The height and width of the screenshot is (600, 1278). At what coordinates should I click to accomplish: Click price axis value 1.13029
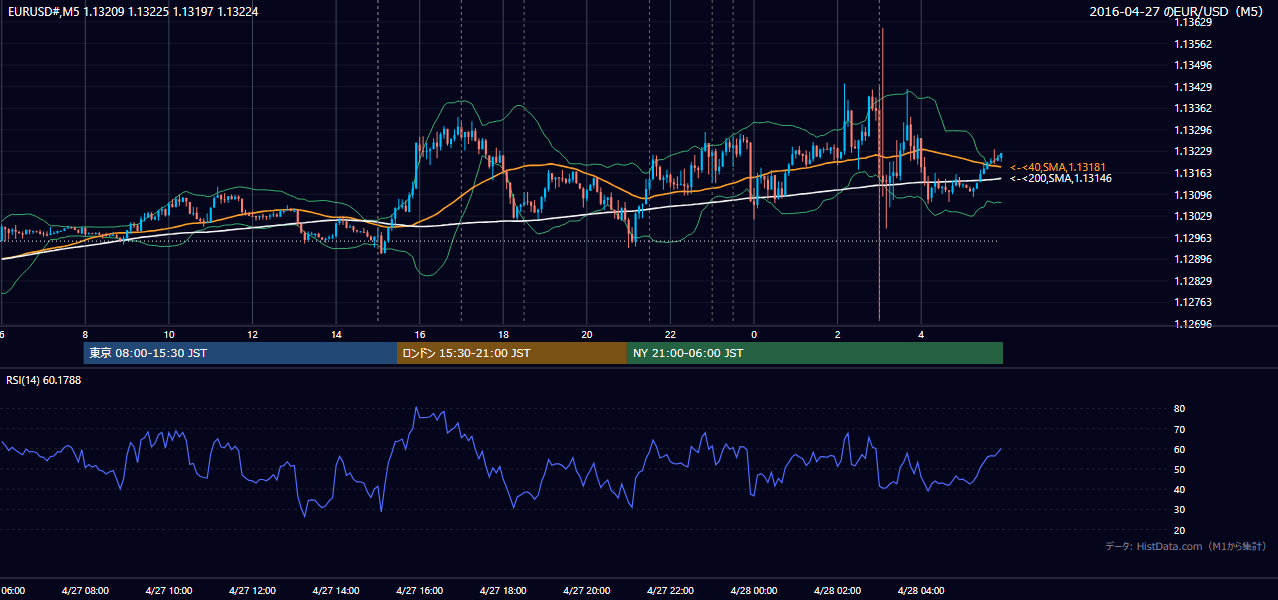tap(1192, 216)
